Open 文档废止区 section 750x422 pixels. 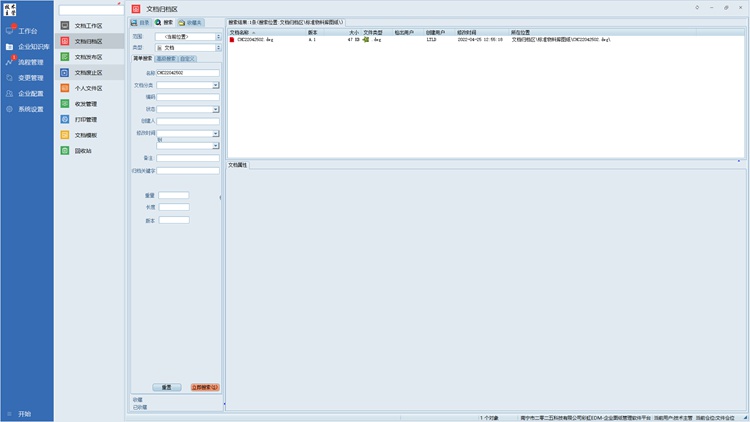[88, 72]
